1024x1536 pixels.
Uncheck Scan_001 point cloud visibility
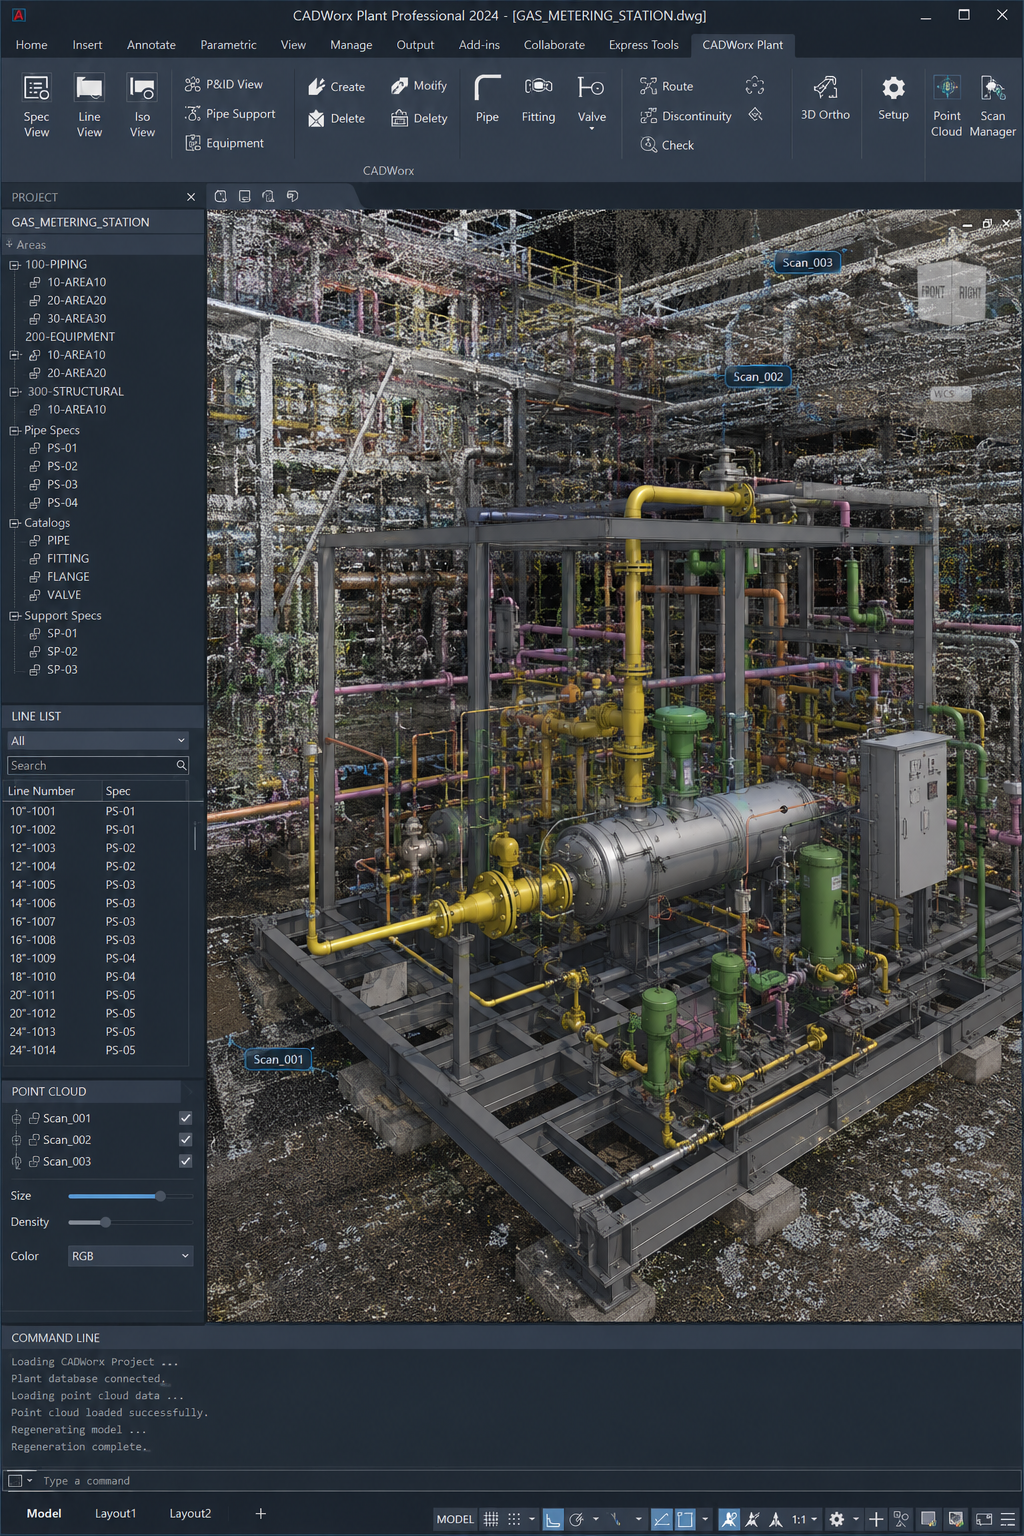coord(185,1118)
